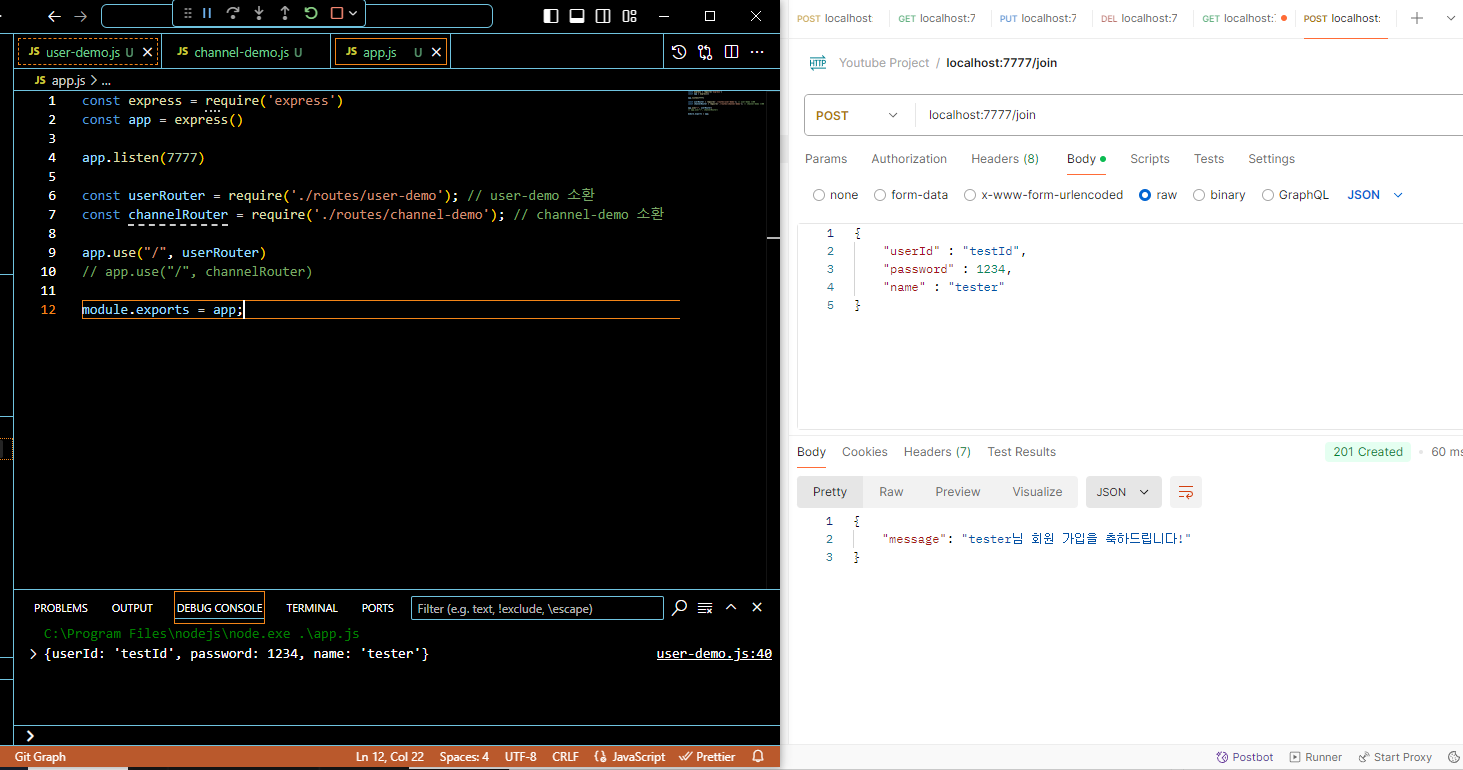Open the POST method dropdown
1463x770 pixels.
858,115
